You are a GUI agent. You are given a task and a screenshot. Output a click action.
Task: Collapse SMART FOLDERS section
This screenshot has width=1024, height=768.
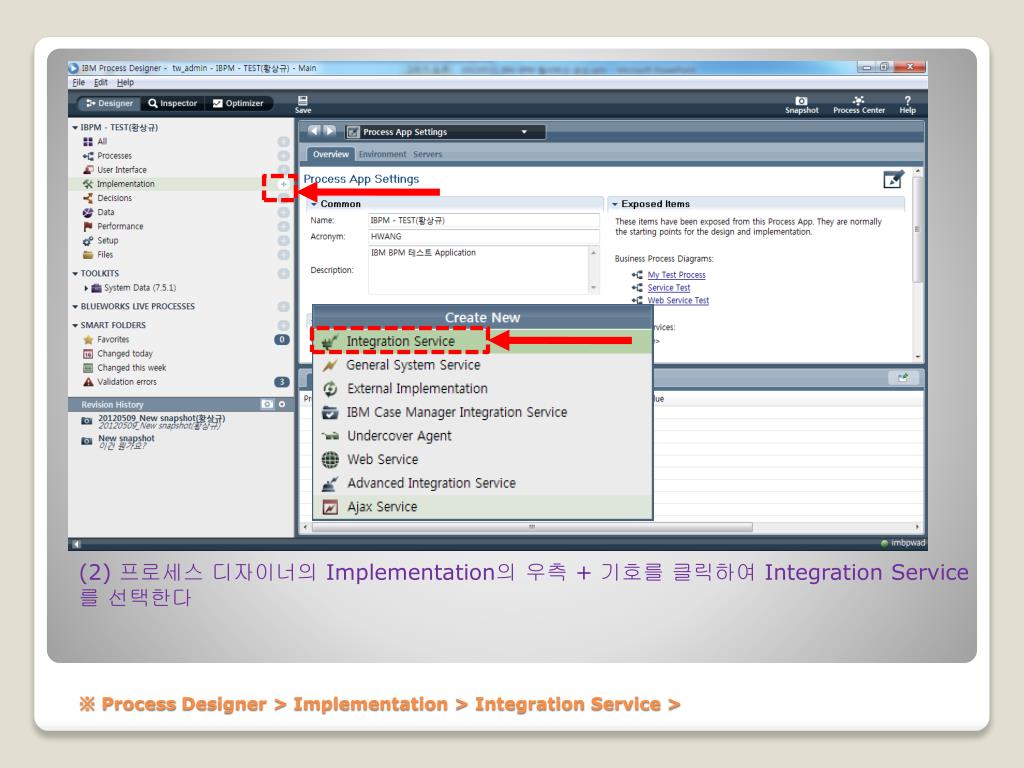click(74, 325)
